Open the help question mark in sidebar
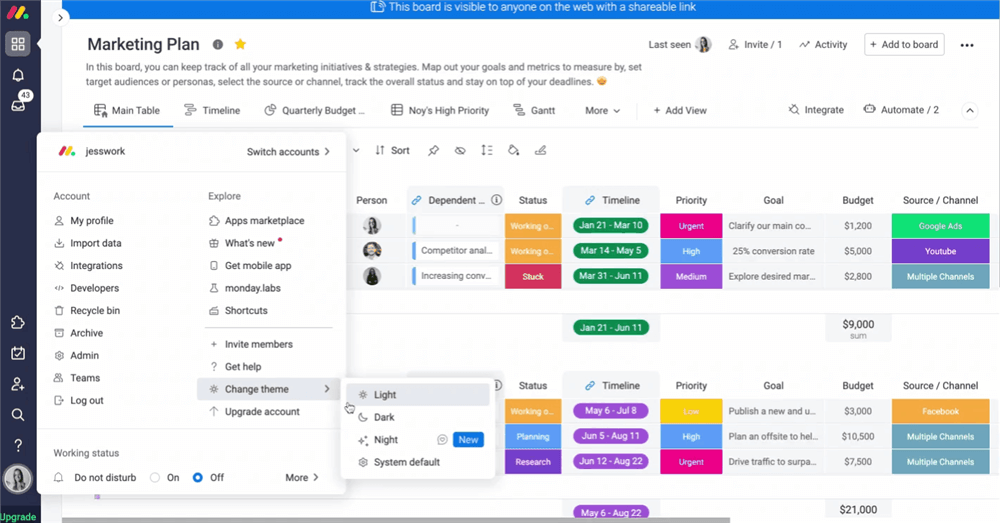The width and height of the screenshot is (1000, 523). click(x=18, y=445)
